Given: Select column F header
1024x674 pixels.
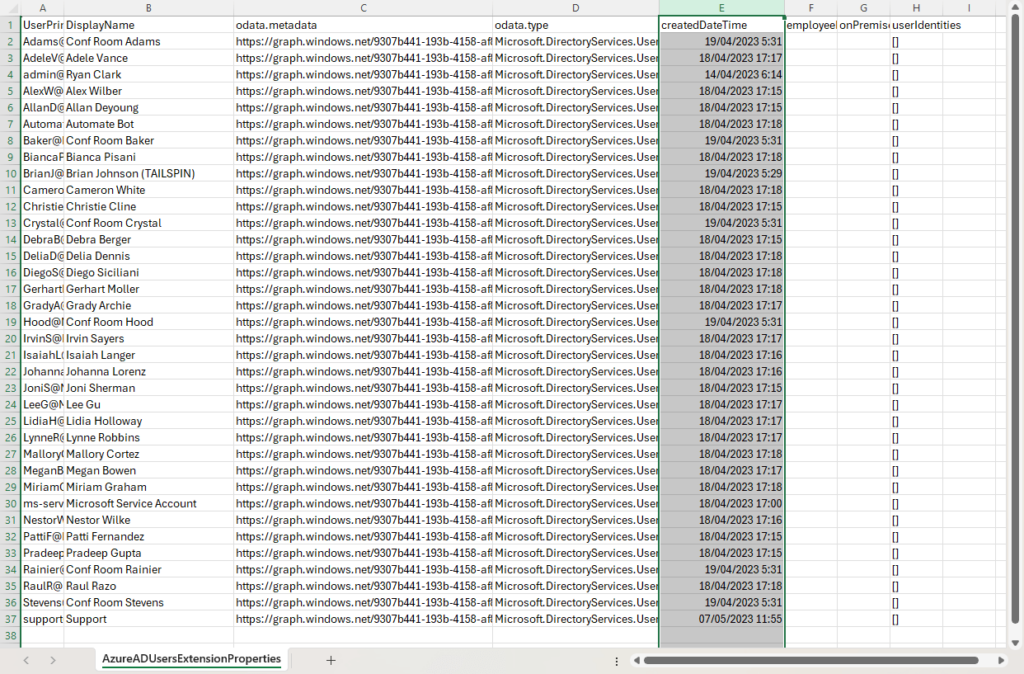Looking at the screenshot, I should (x=811, y=8).
